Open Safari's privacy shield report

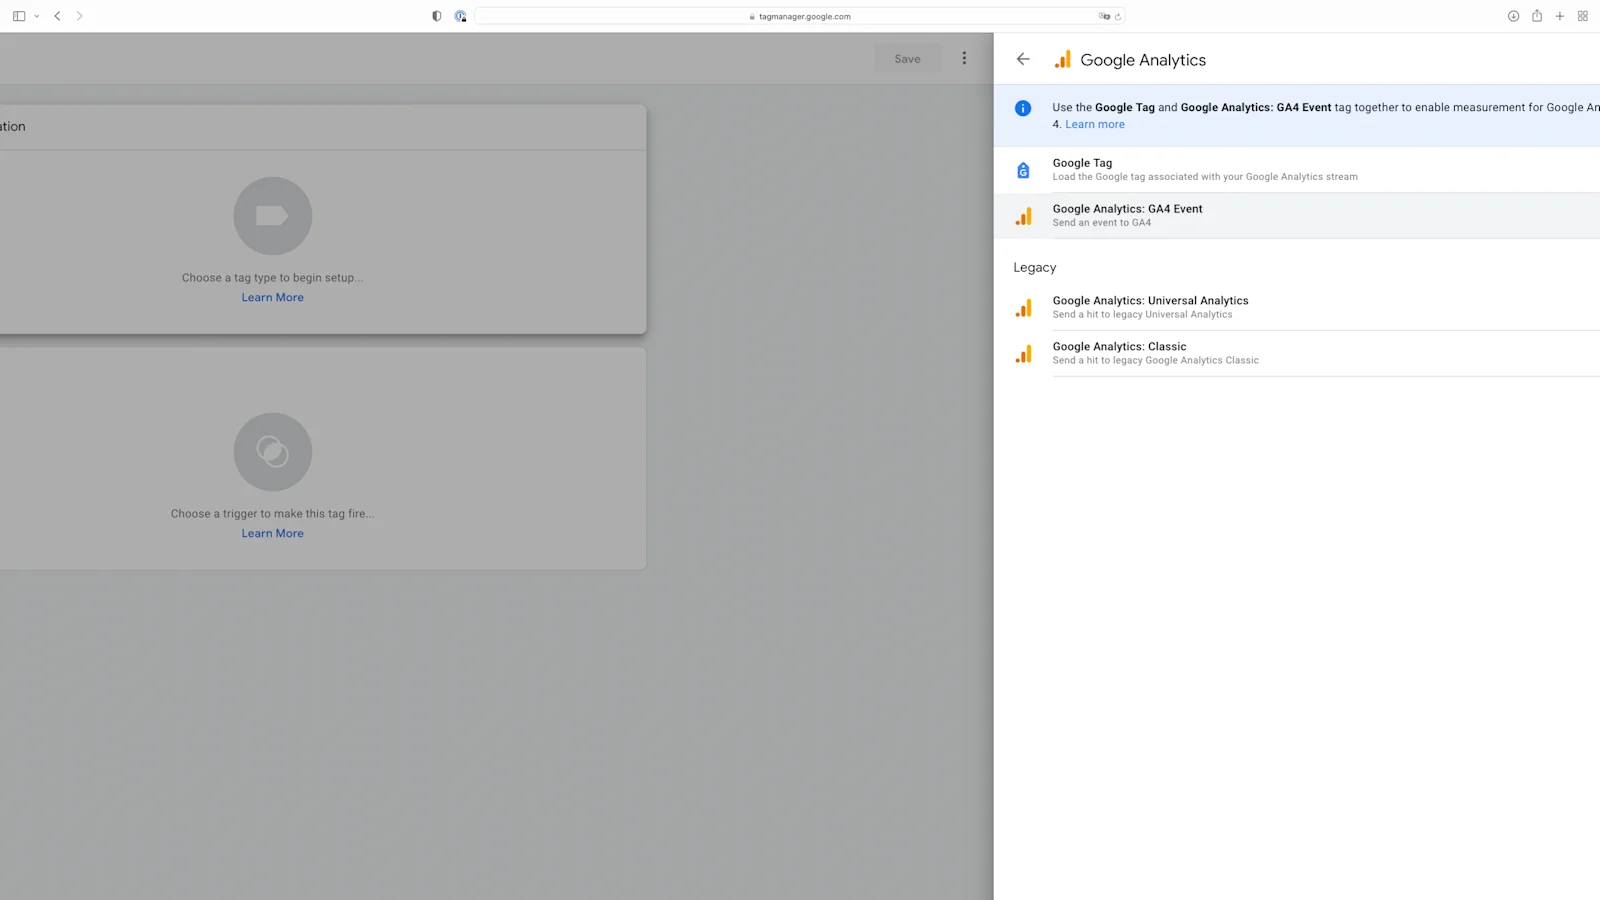click(x=436, y=16)
